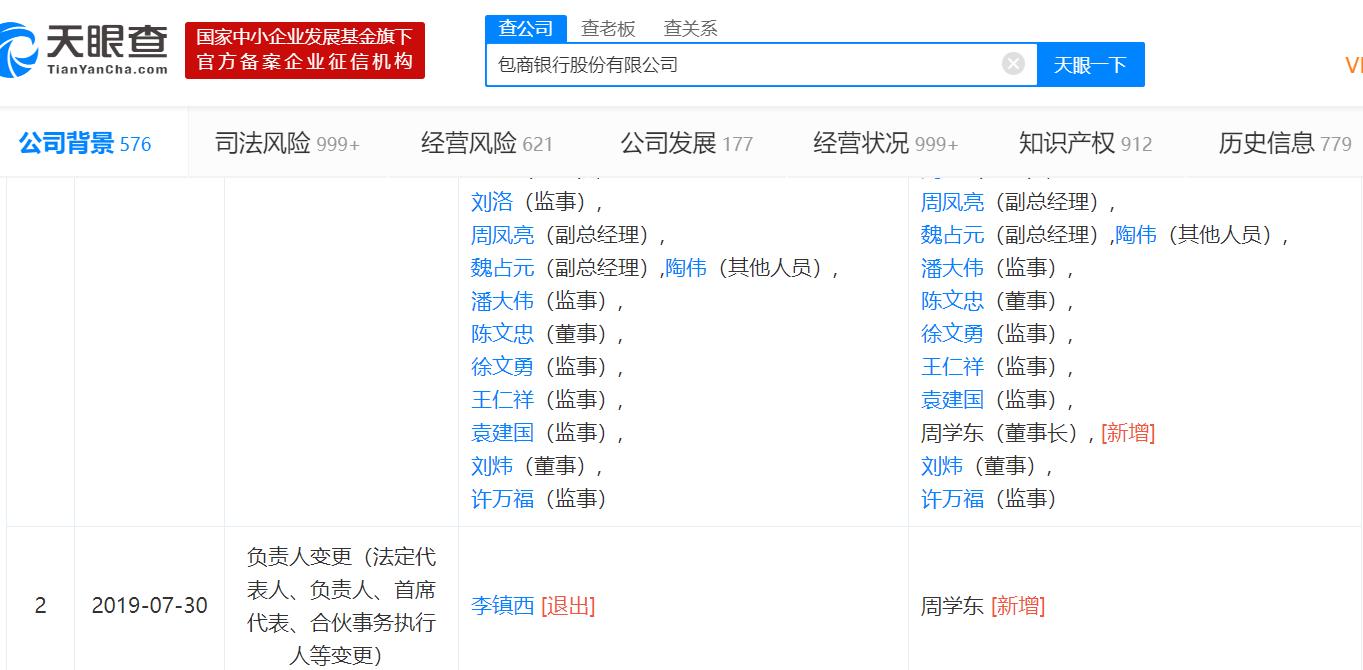
Task: Click 许万福 in the list with 周学东（董事长）
Action: tap(953, 499)
